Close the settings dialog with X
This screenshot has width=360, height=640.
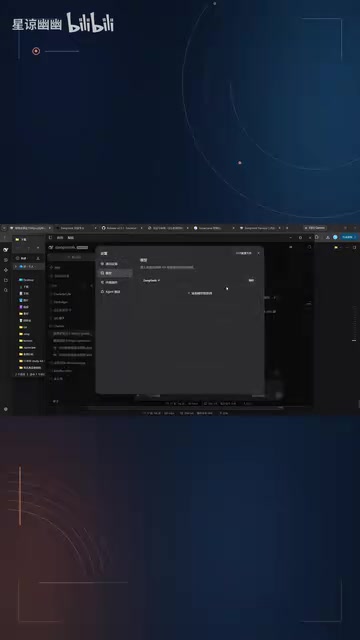tap(258, 253)
